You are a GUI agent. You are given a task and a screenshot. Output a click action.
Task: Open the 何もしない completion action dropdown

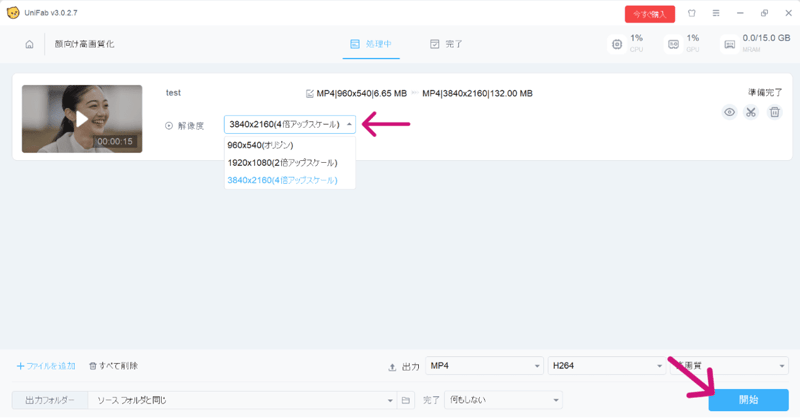click(504, 400)
